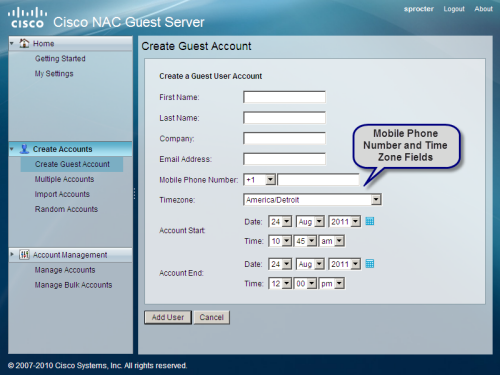Open Getting Started page
This screenshot has height=375, width=500.
pos(60,59)
